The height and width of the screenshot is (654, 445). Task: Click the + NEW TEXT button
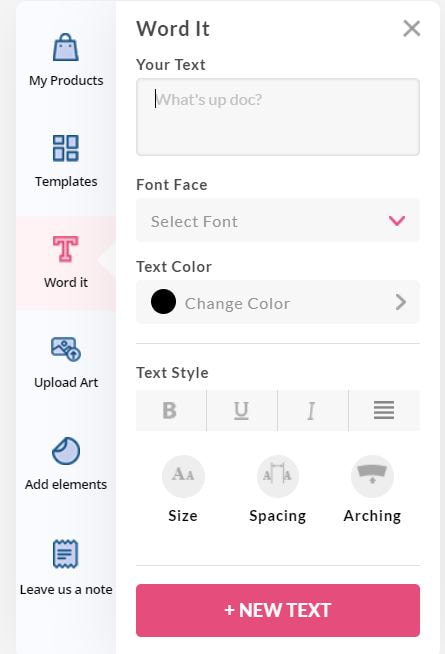(x=278, y=610)
